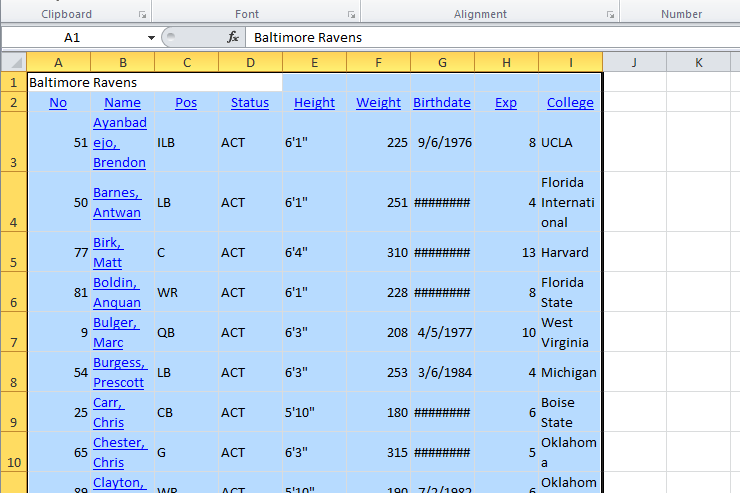Select row 4 header
Image resolution: width=740 pixels, height=493 pixels.
click(x=14, y=202)
